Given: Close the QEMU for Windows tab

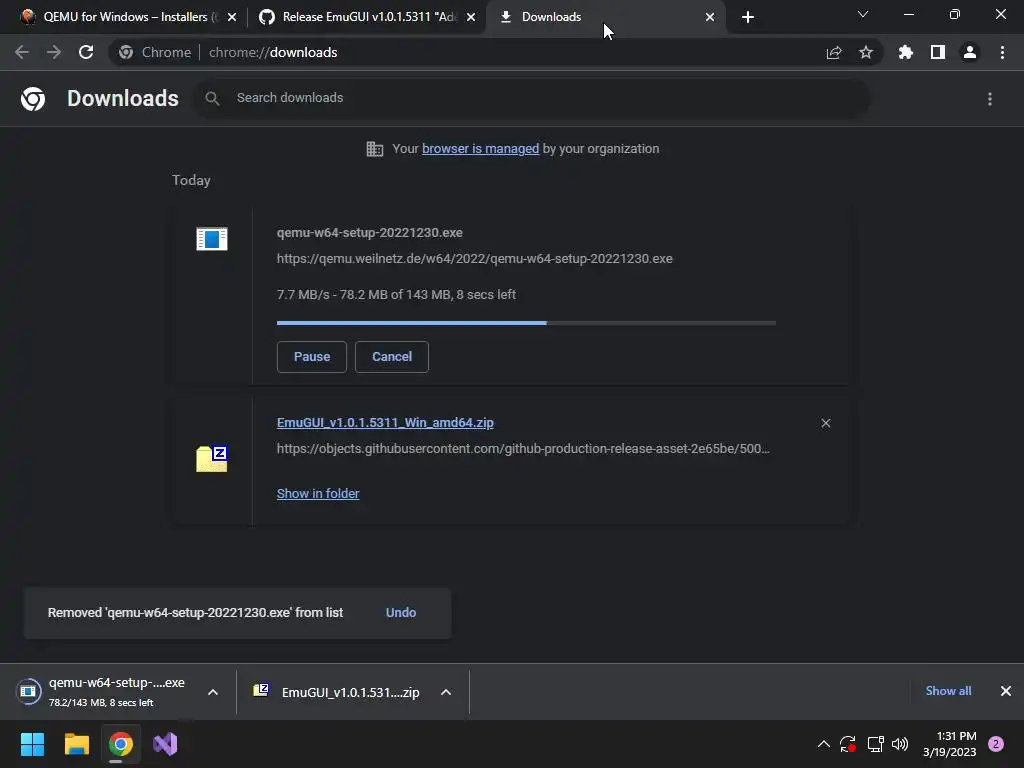Looking at the screenshot, I should click(232, 18).
